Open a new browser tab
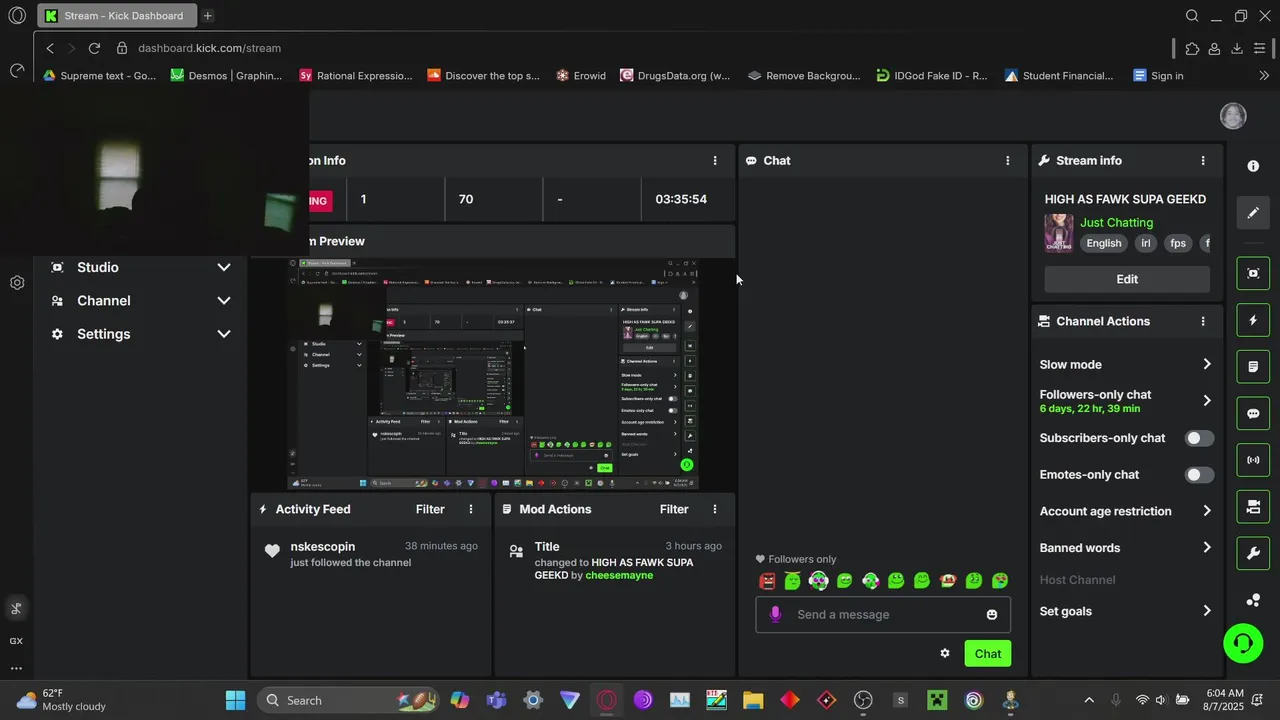Viewport: 1280px width, 720px height. click(x=208, y=16)
